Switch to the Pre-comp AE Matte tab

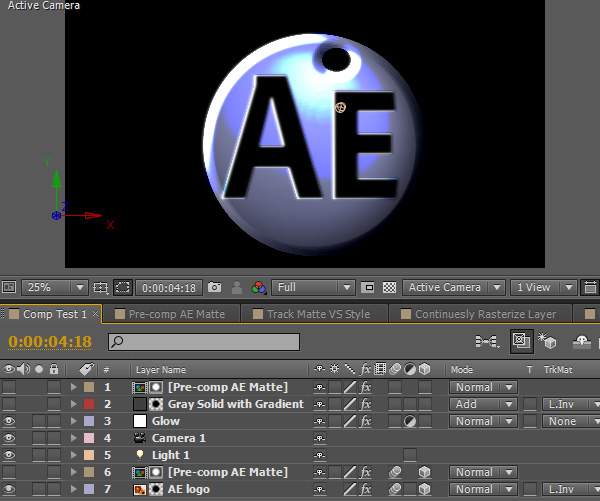click(176, 314)
